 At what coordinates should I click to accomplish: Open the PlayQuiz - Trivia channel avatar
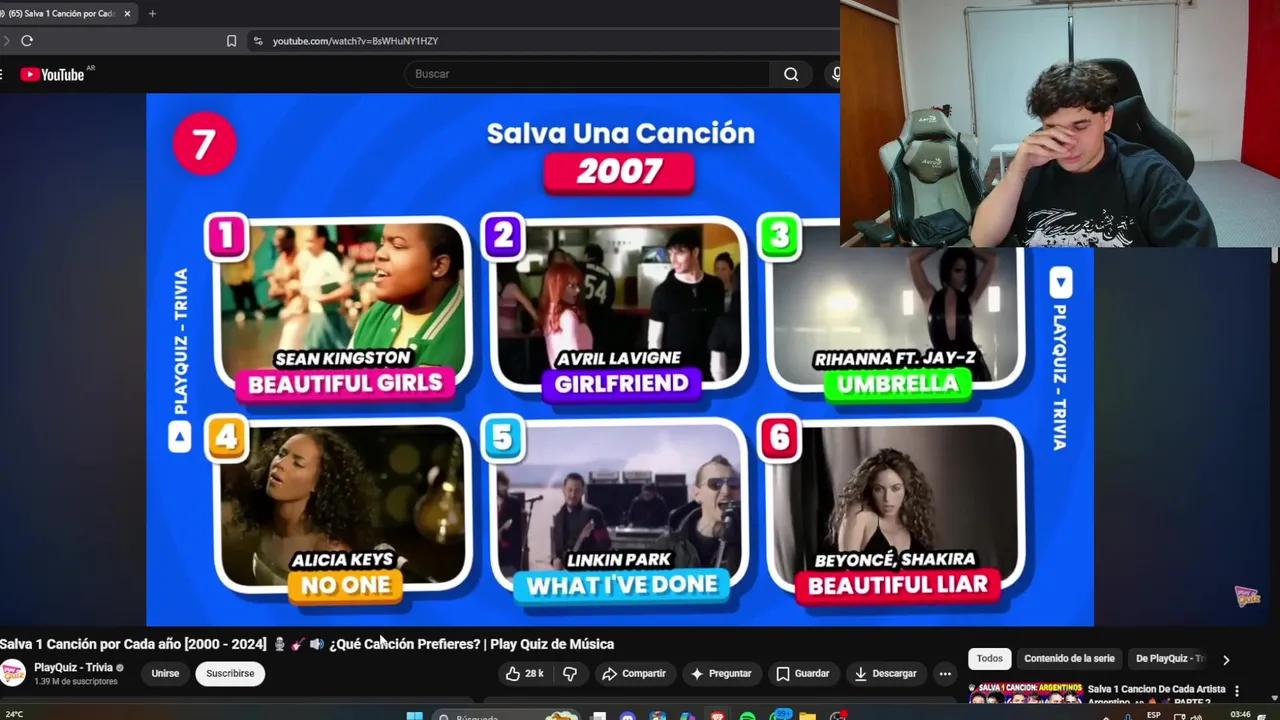pyautogui.click(x=13, y=673)
